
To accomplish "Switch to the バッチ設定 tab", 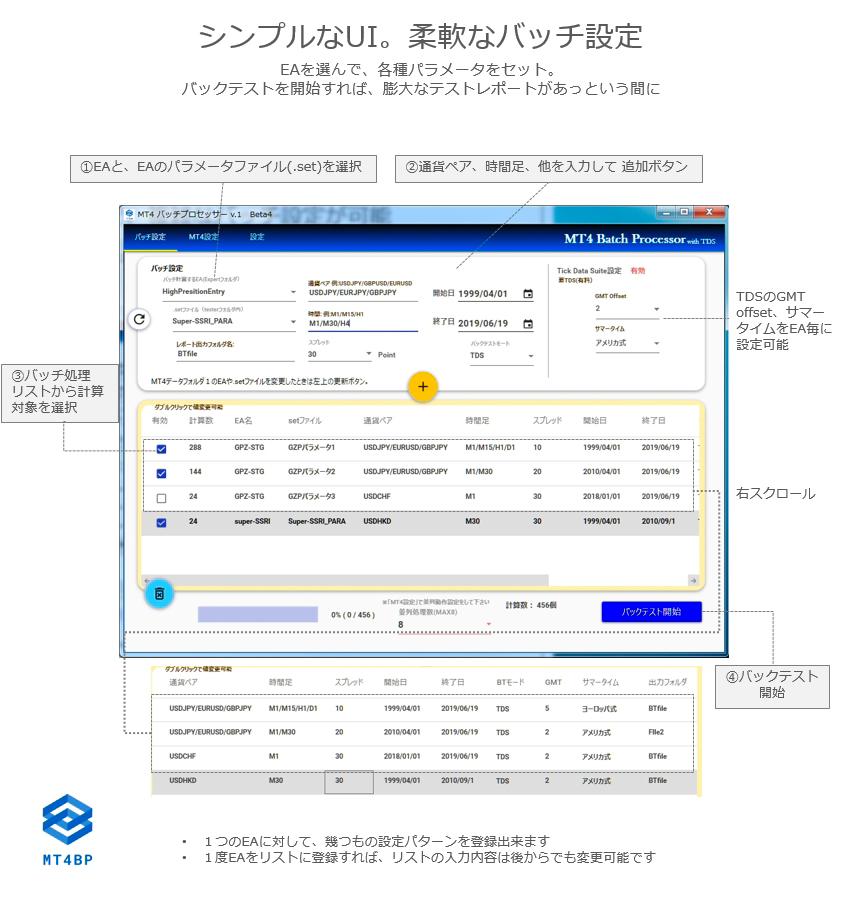I will (150, 237).
